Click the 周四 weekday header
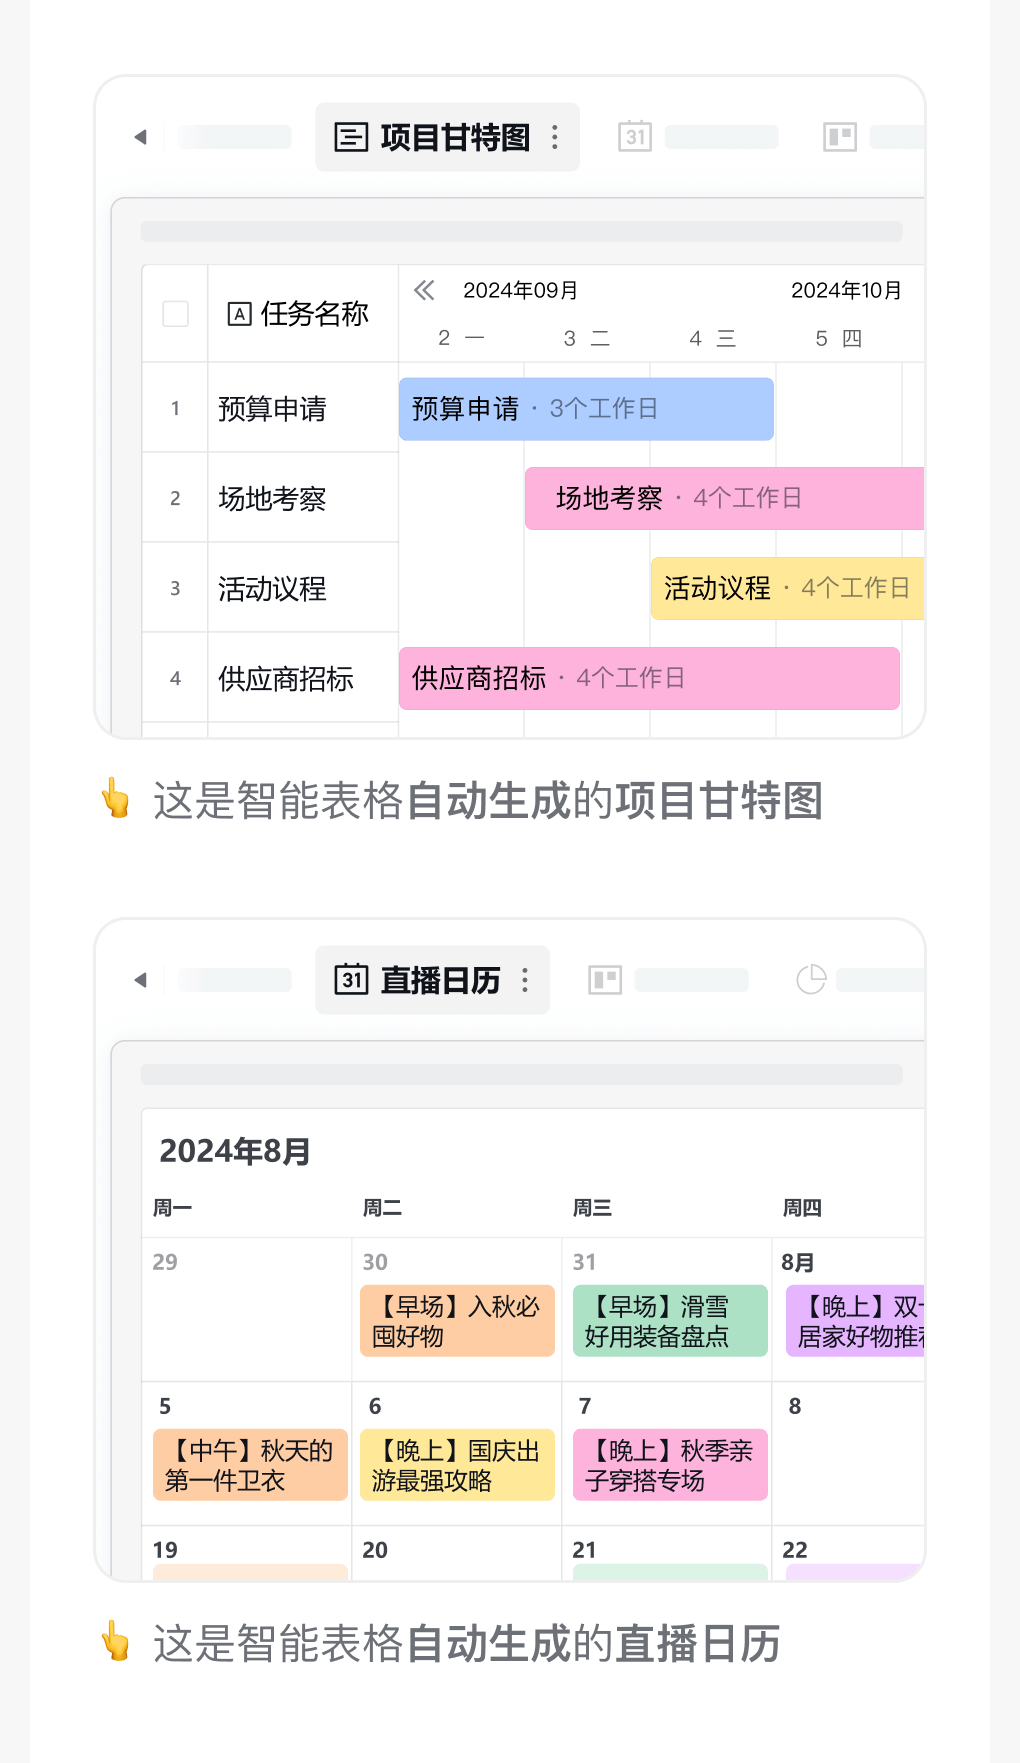This screenshot has height=1763, width=1020. (x=802, y=1208)
